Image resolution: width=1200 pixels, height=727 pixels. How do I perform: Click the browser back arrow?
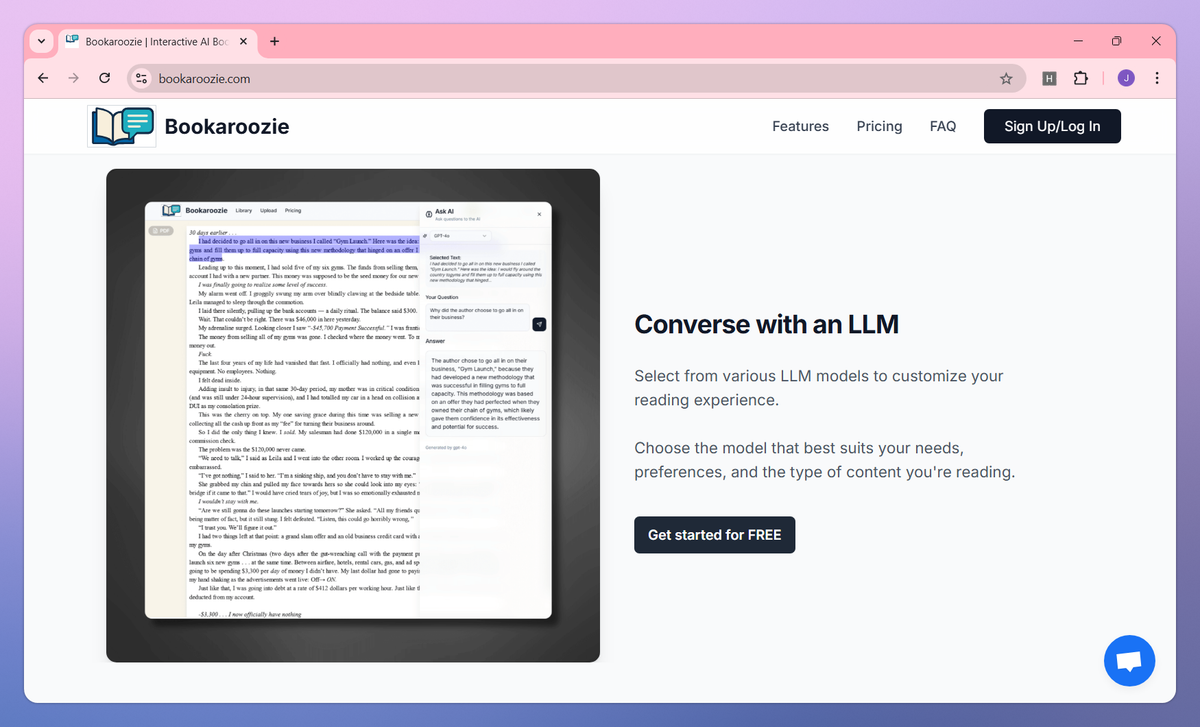(42, 78)
